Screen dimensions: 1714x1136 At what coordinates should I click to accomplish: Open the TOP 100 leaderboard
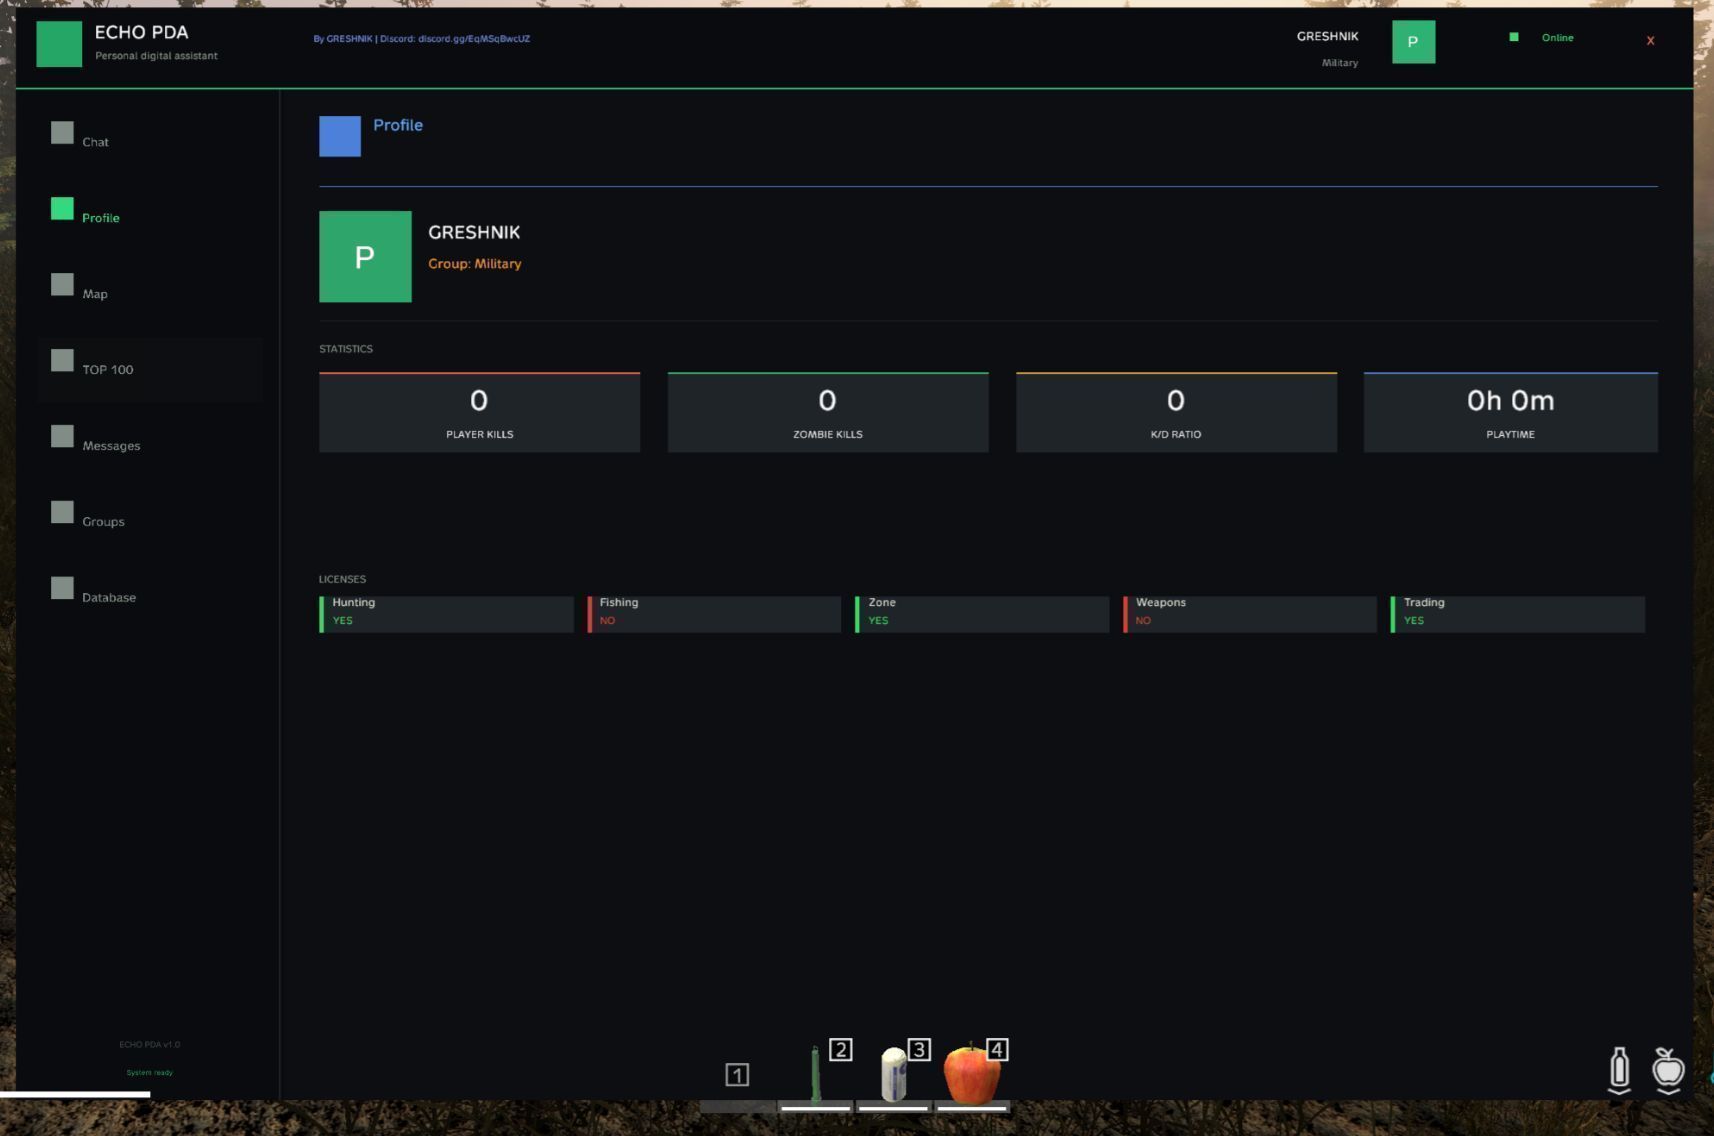tap(150, 370)
